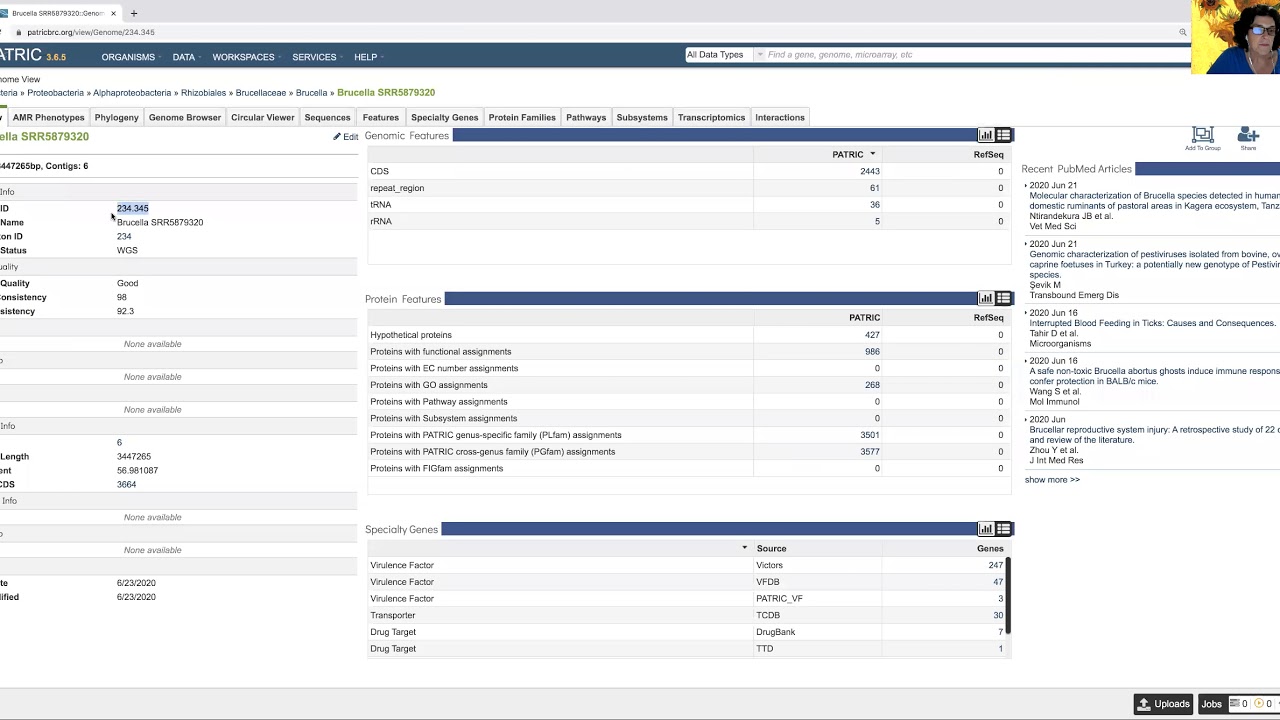
Task: Open the Interactions tab
Action: coord(780,117)
